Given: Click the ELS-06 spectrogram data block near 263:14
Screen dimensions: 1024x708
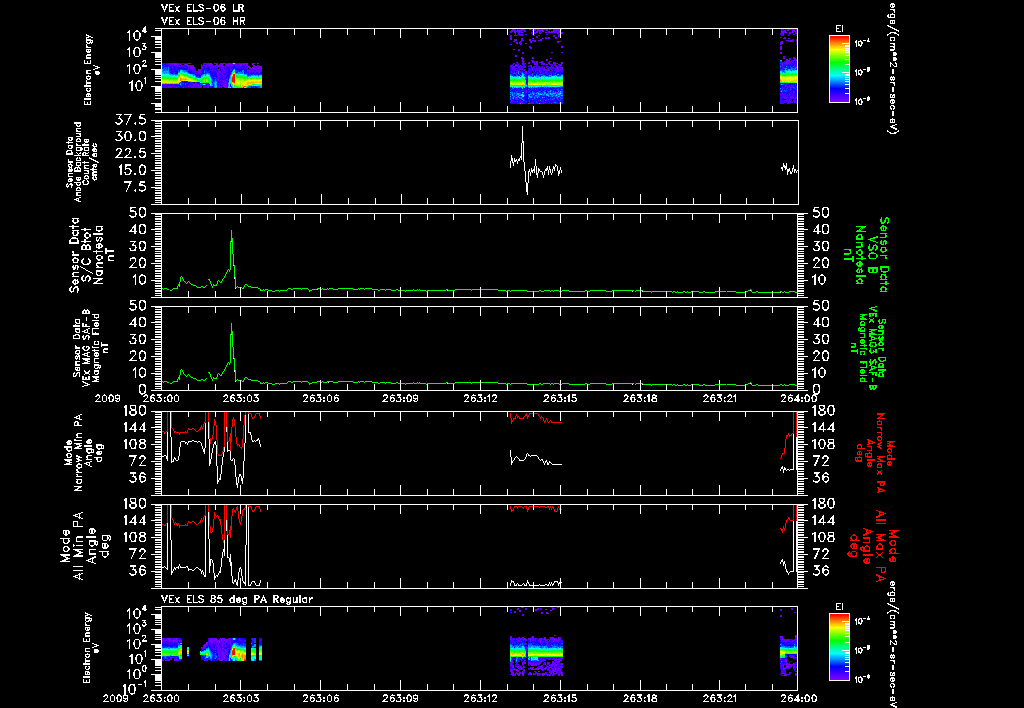Looking at the screenshot, I should coord(536,67).
